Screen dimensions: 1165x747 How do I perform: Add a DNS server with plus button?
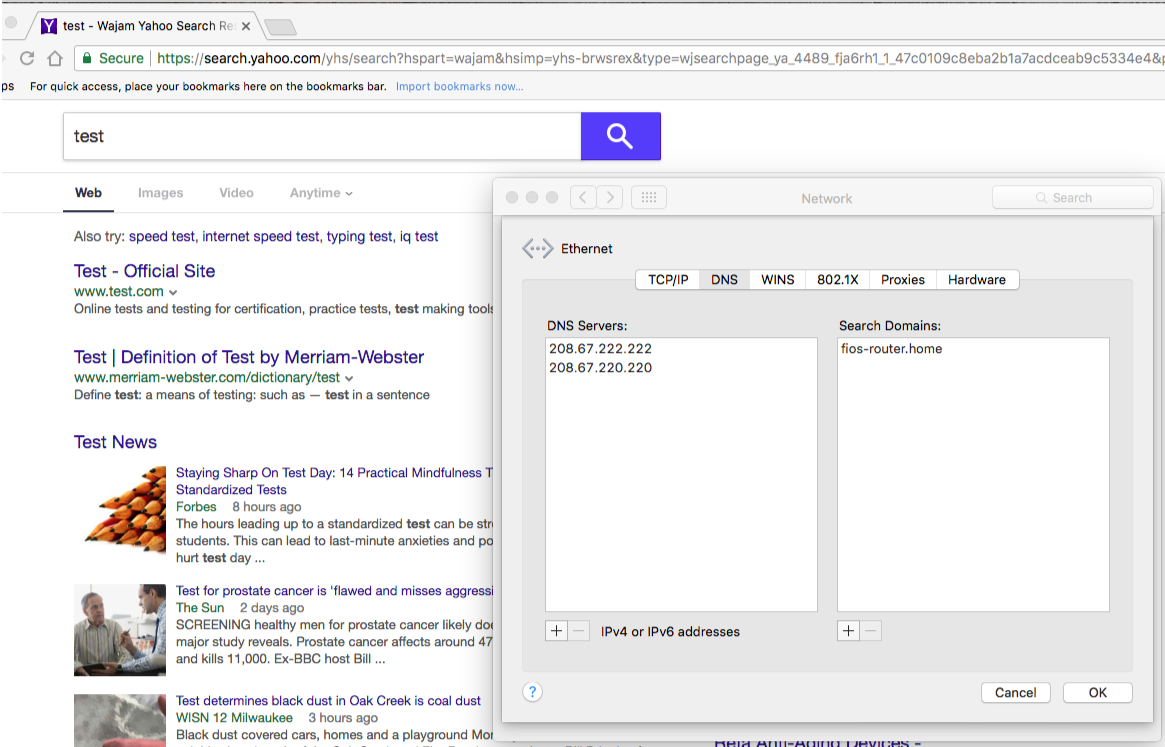(x=556, y=631)
